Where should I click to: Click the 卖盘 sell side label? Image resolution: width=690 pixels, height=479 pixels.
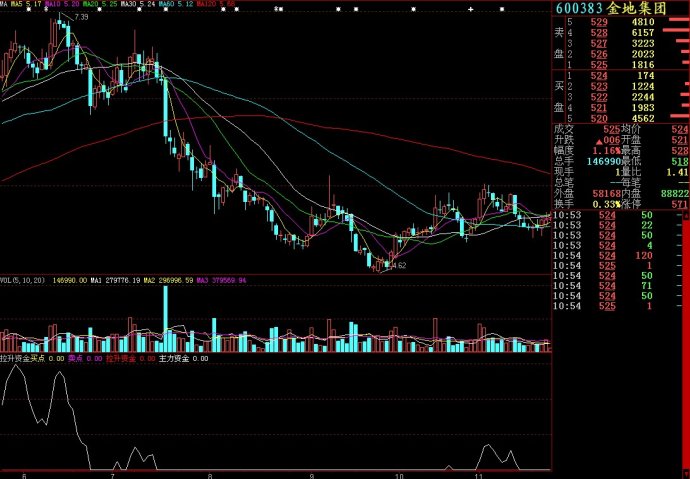559,43
